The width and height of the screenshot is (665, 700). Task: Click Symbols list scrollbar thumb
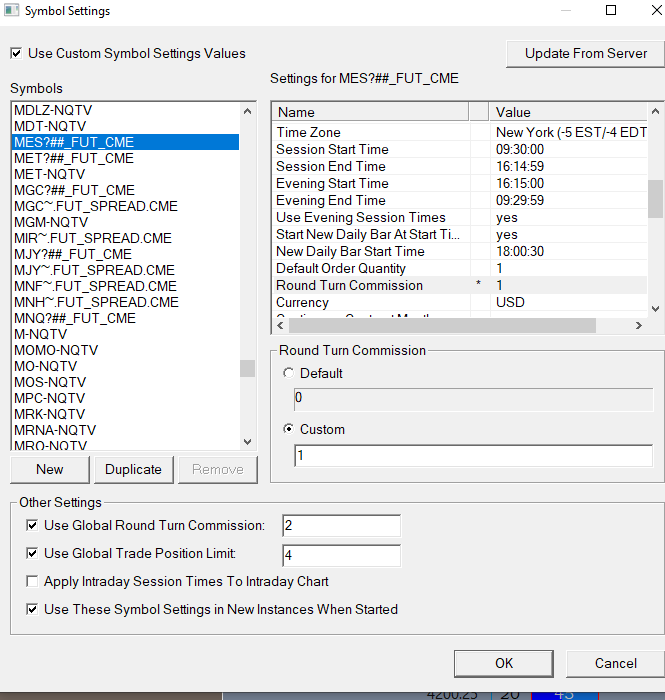pyautogui.click(x=248, y=369)
